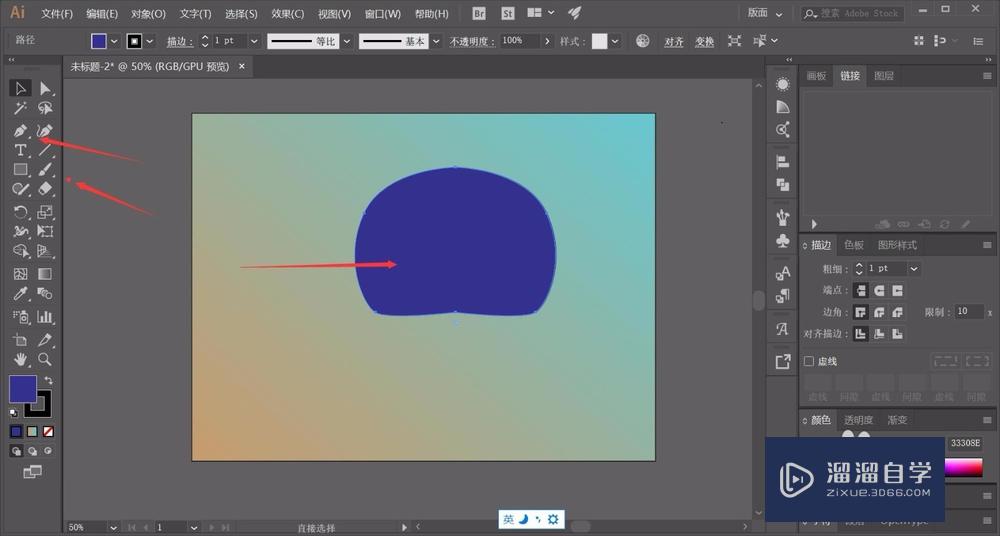
Task: Click the fill color swatch in toolbox
Action: [x=22, y=389]
